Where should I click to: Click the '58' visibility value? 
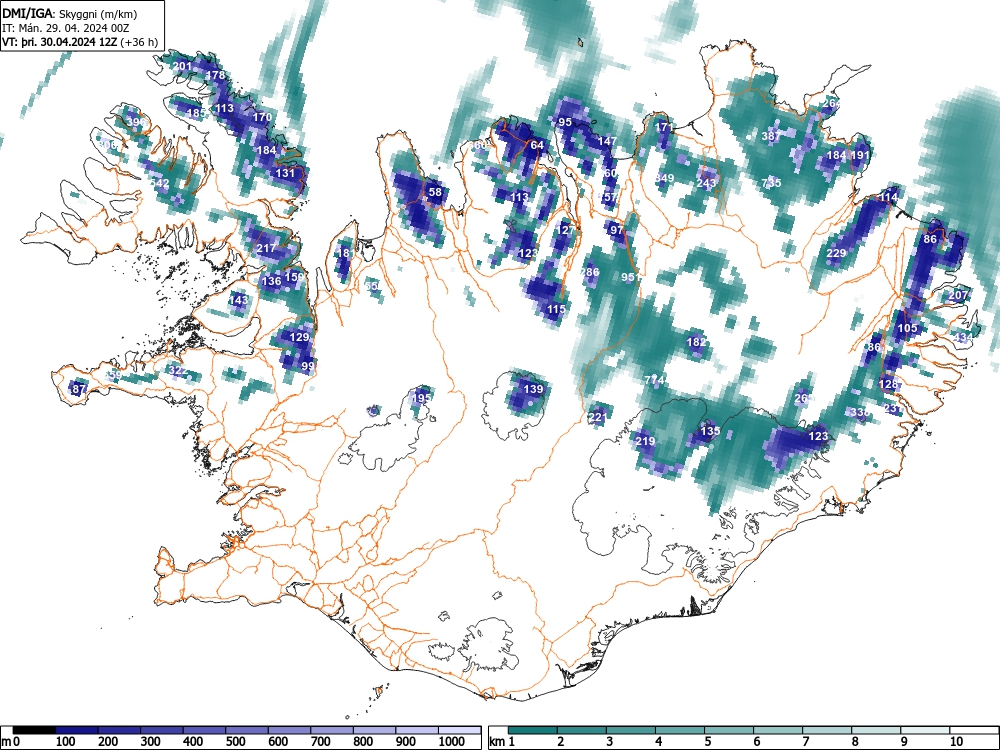pyautogui.click(x=434, y=192)
